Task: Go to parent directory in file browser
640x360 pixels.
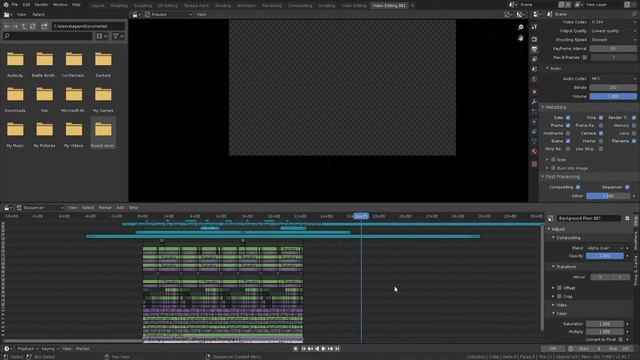Action: 24,26
